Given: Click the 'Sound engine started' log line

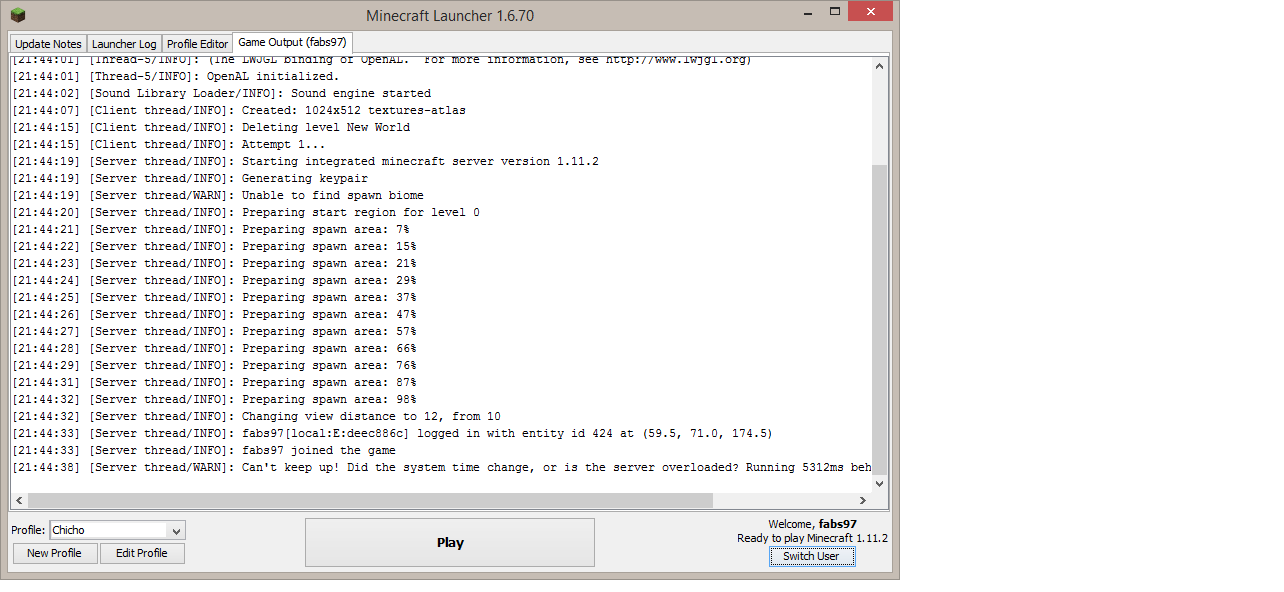Looking at the screenshot, I should tap(222, 93).
